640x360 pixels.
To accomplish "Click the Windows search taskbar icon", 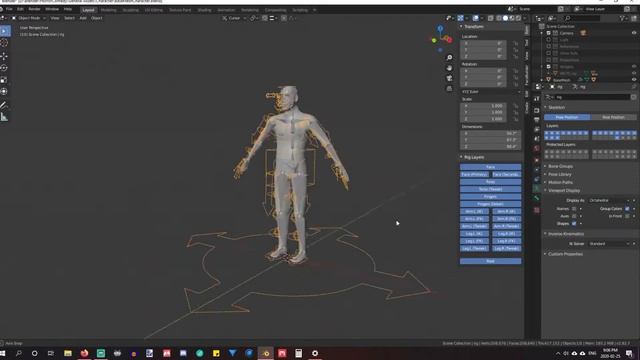I will [18, 353].
